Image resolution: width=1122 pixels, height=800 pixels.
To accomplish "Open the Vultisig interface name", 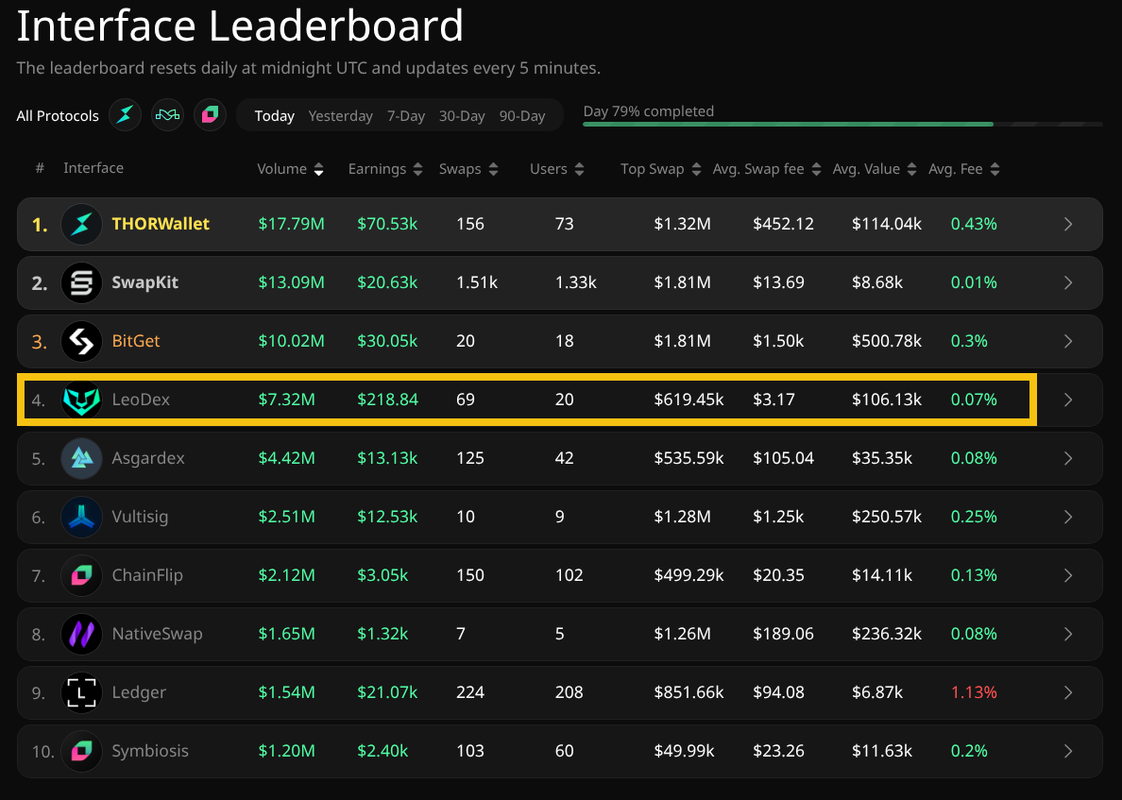I will 140,517.
